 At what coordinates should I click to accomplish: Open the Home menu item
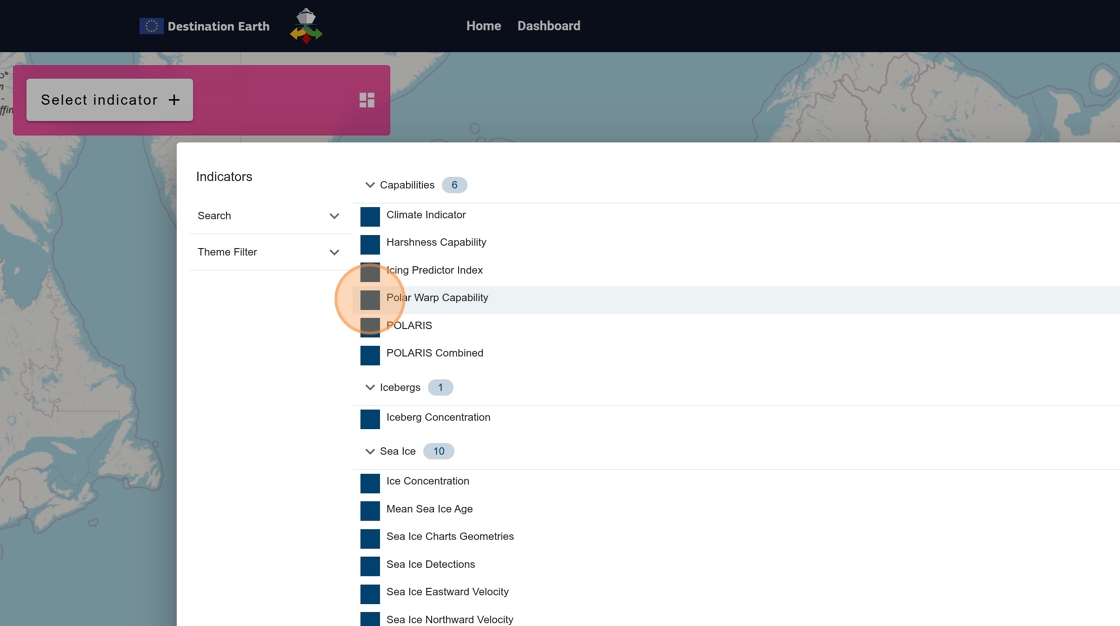click(484, 26)
